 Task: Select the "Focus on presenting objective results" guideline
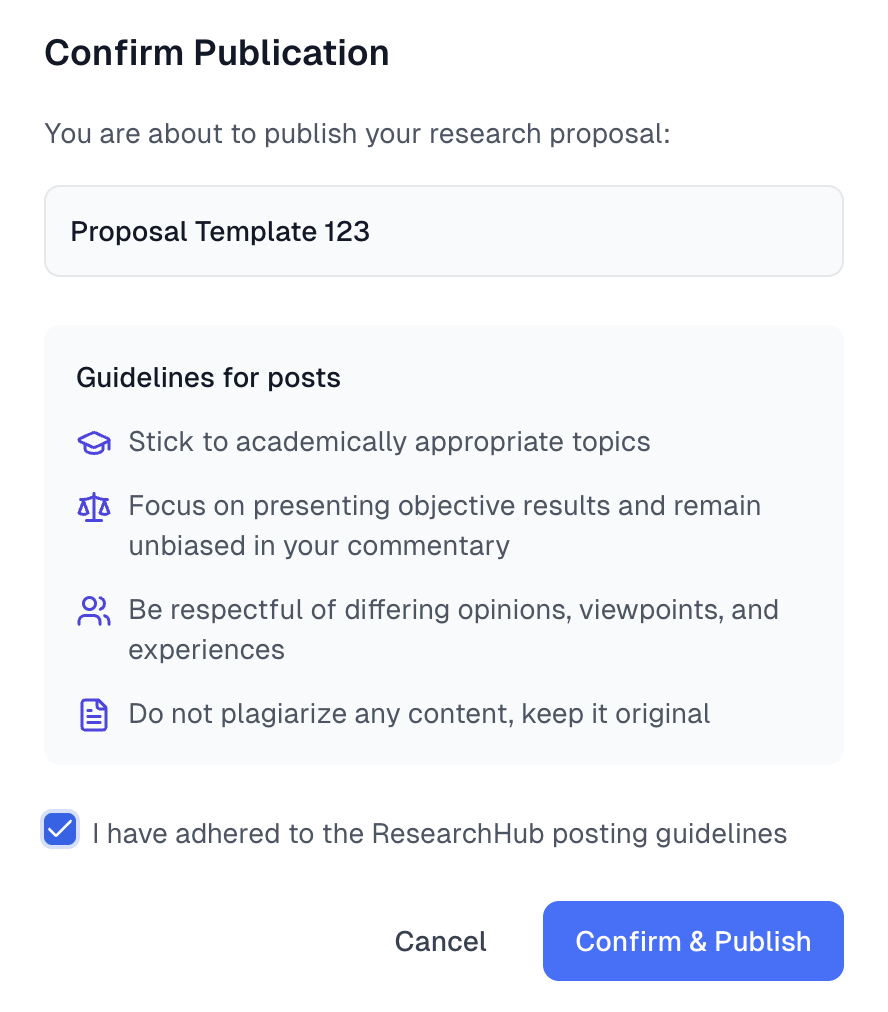tap(444, 506)
